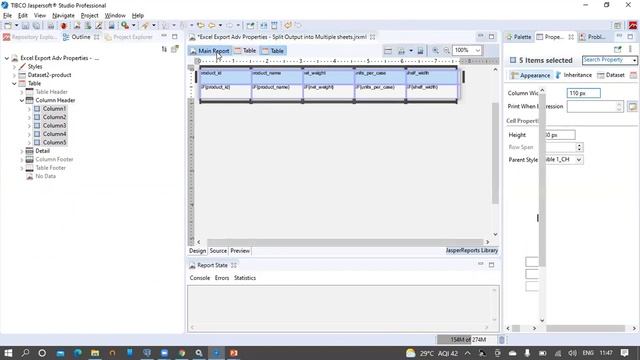Click the Open Perspective icon at top right
This screenshot has height=360, width=640.
(618, 26)
